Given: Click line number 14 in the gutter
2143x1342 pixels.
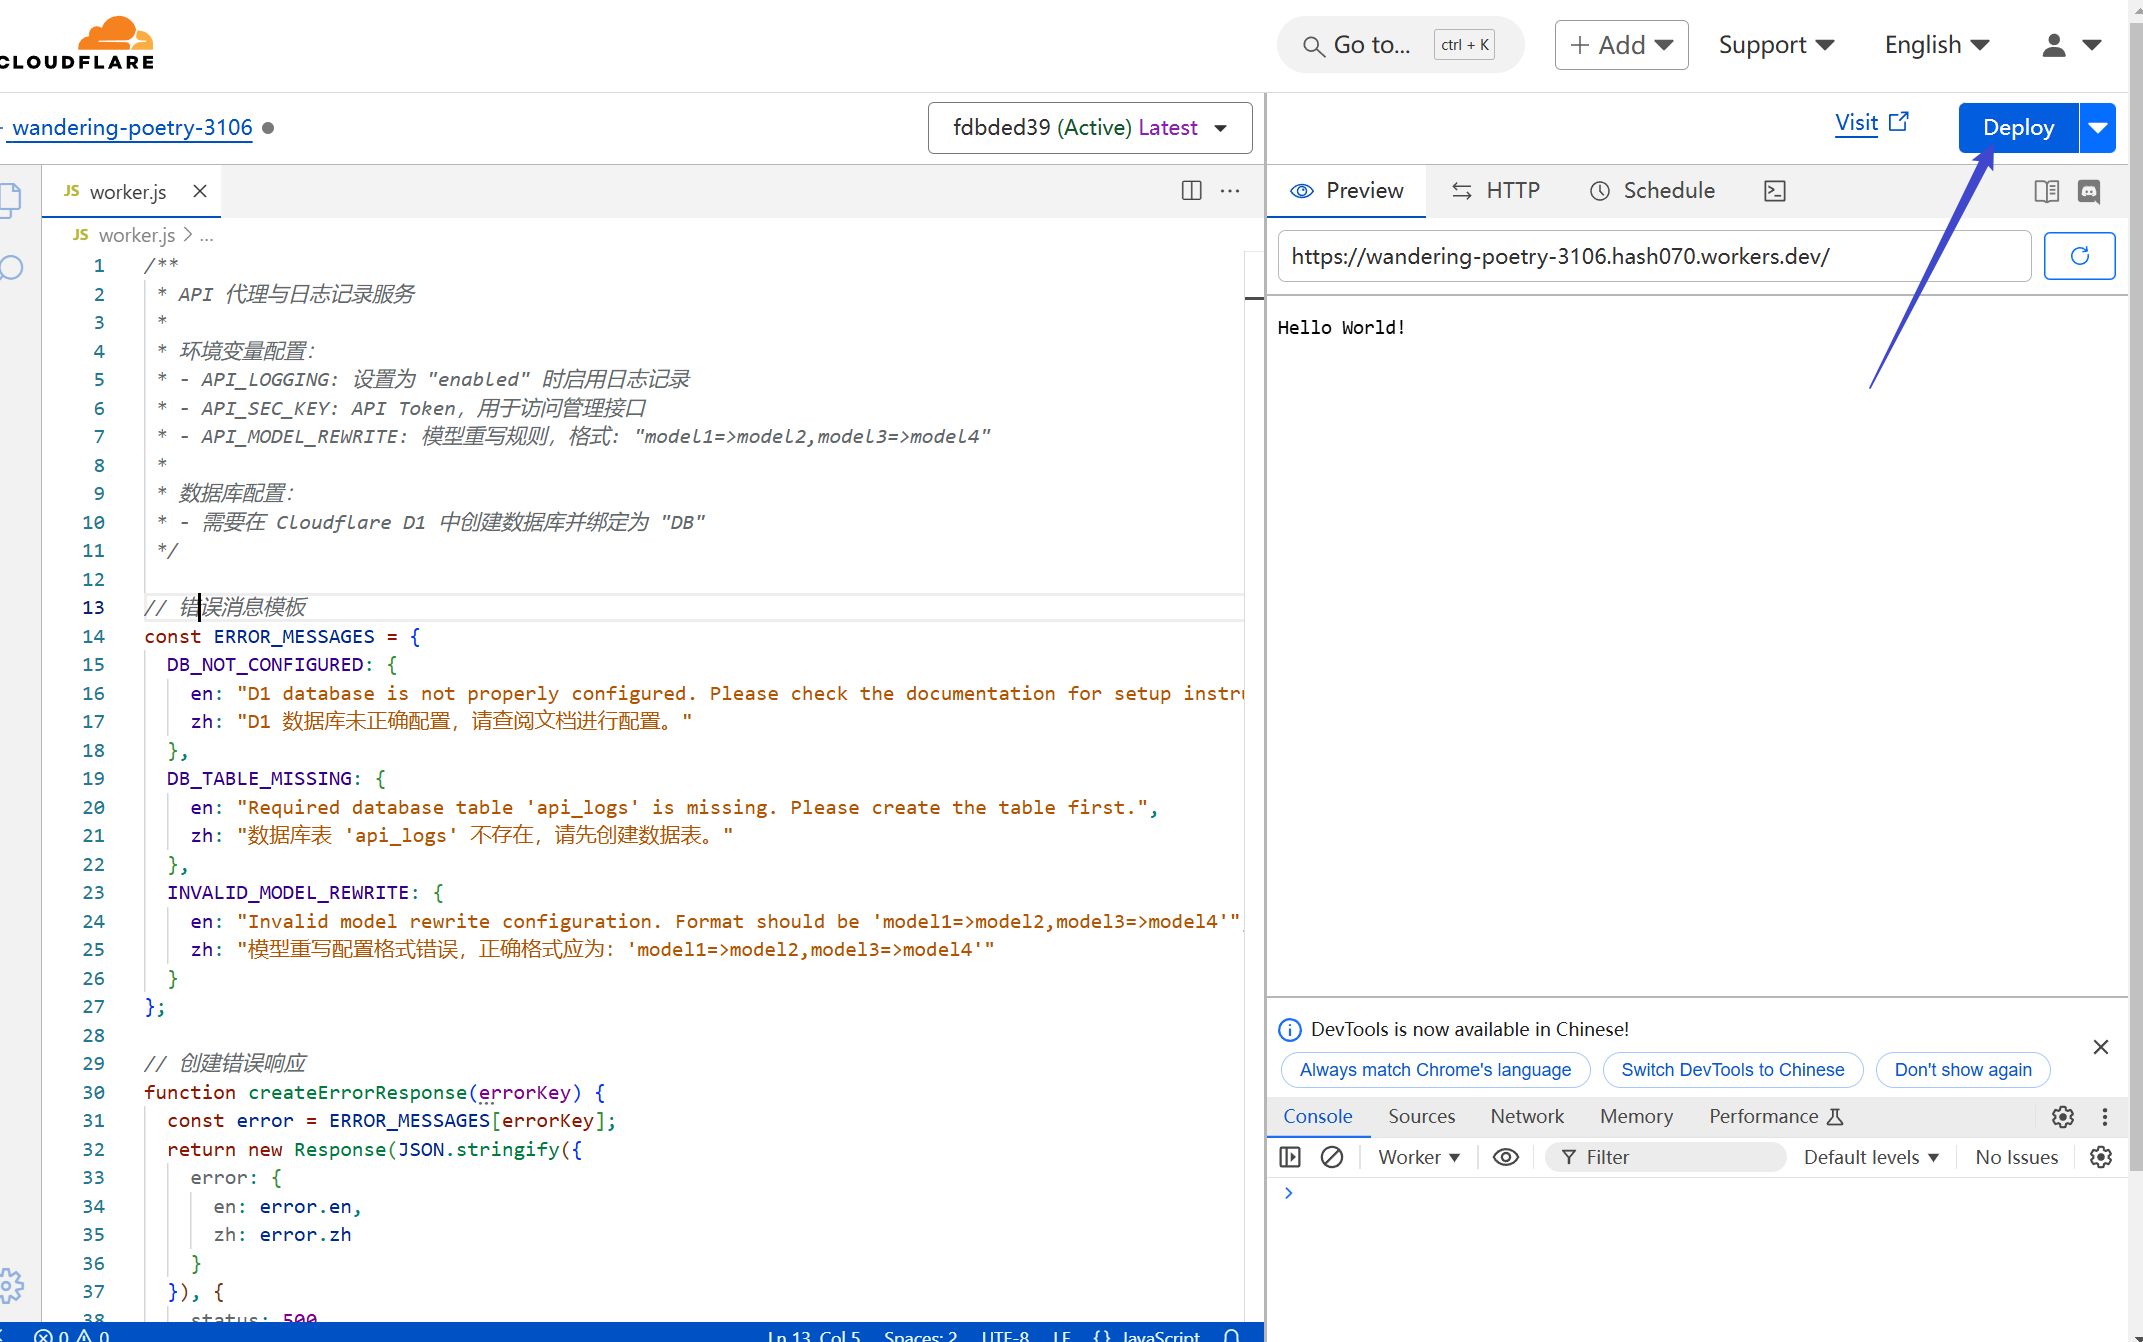Looking at the screenshot, I should coord(93,636).
